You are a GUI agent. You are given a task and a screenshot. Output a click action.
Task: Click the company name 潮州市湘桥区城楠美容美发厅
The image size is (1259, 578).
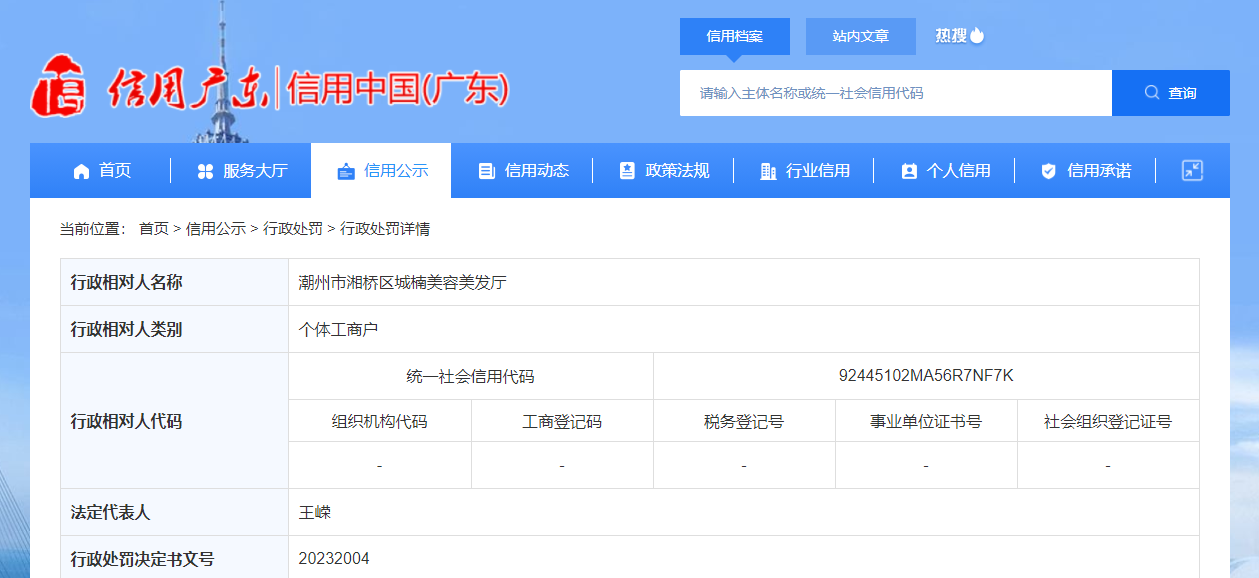click(403, 283)
